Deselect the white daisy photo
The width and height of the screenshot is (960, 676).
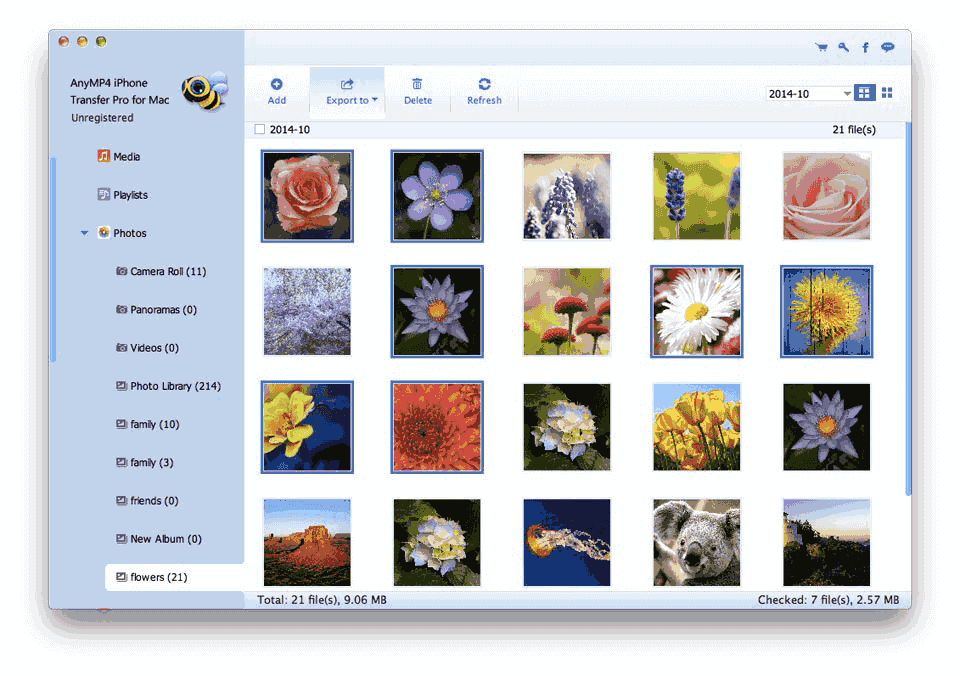click(697, 311)
